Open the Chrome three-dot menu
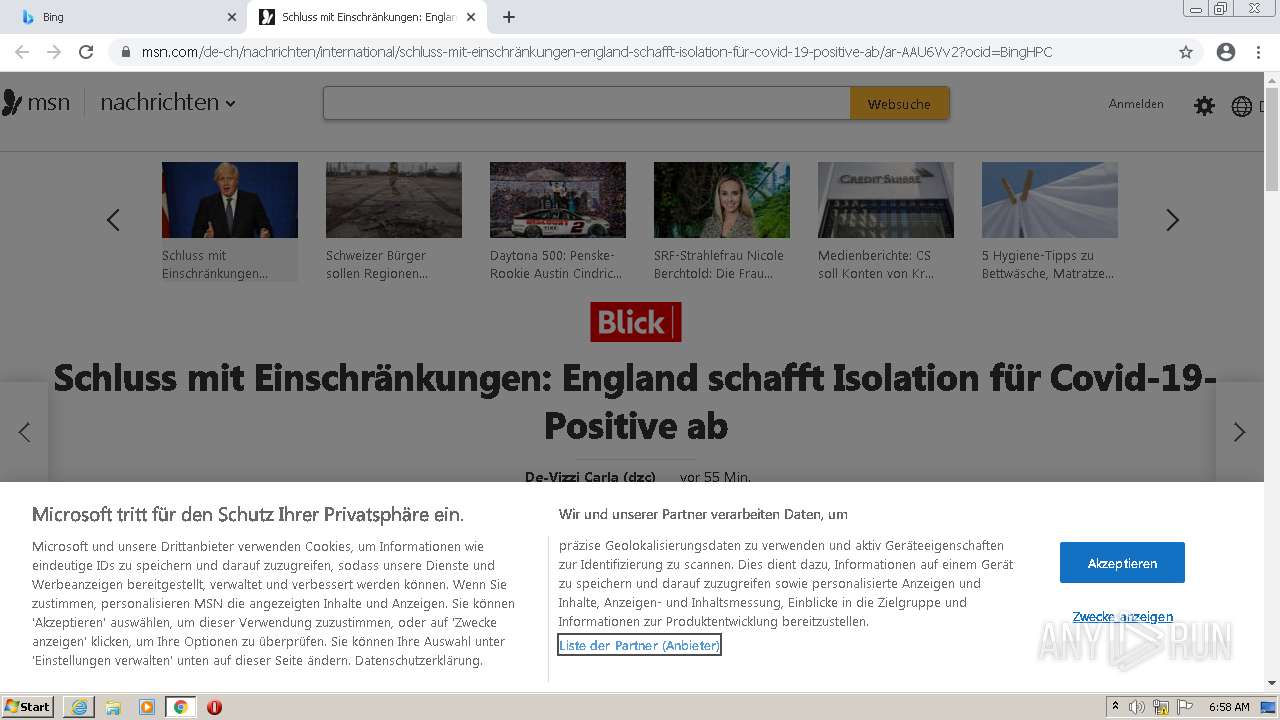1280x720 pixels. [x=1258, y=52]
